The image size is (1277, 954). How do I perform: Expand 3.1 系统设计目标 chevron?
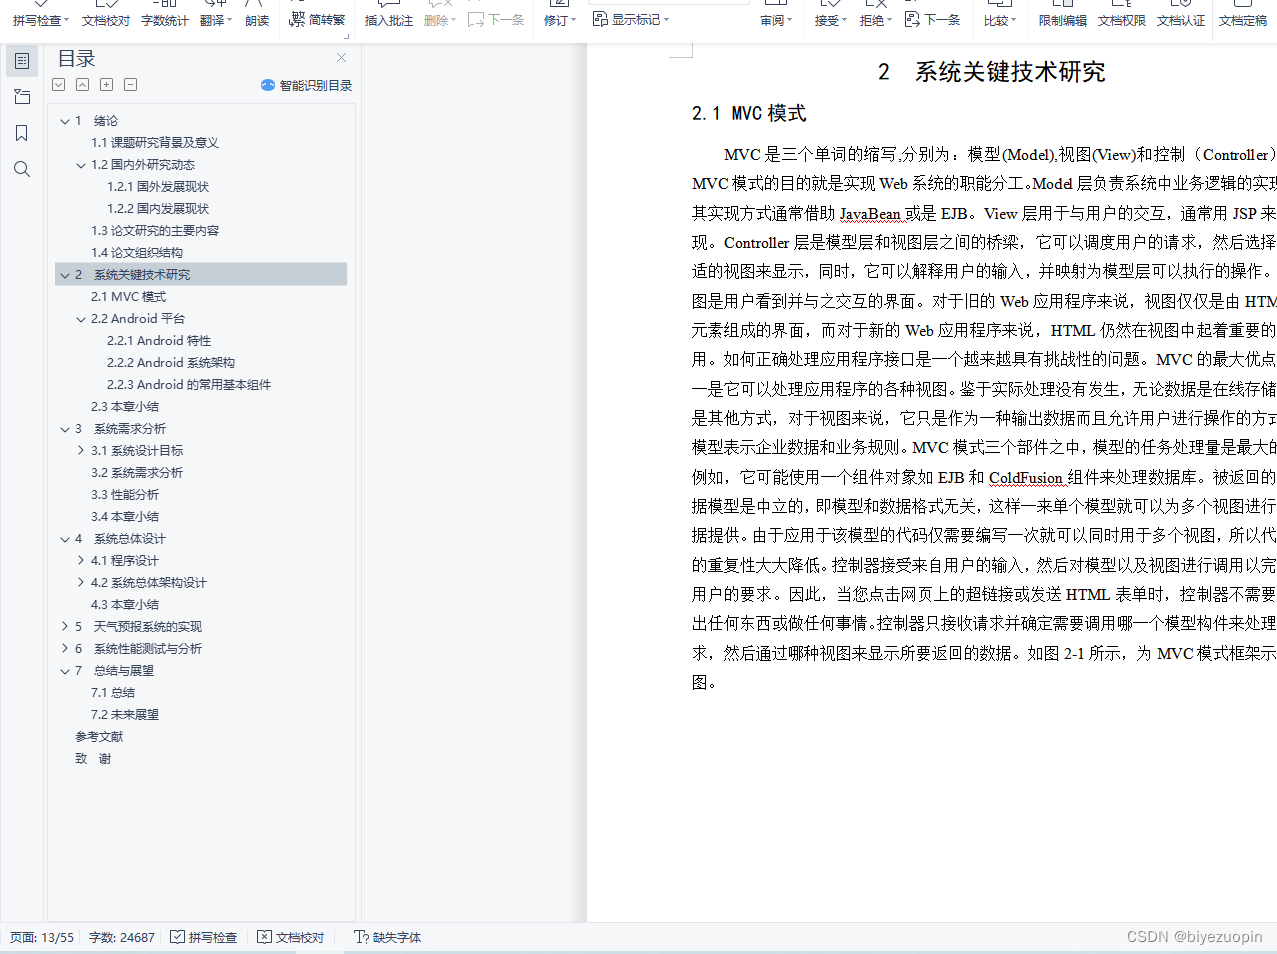coord(81,451)
